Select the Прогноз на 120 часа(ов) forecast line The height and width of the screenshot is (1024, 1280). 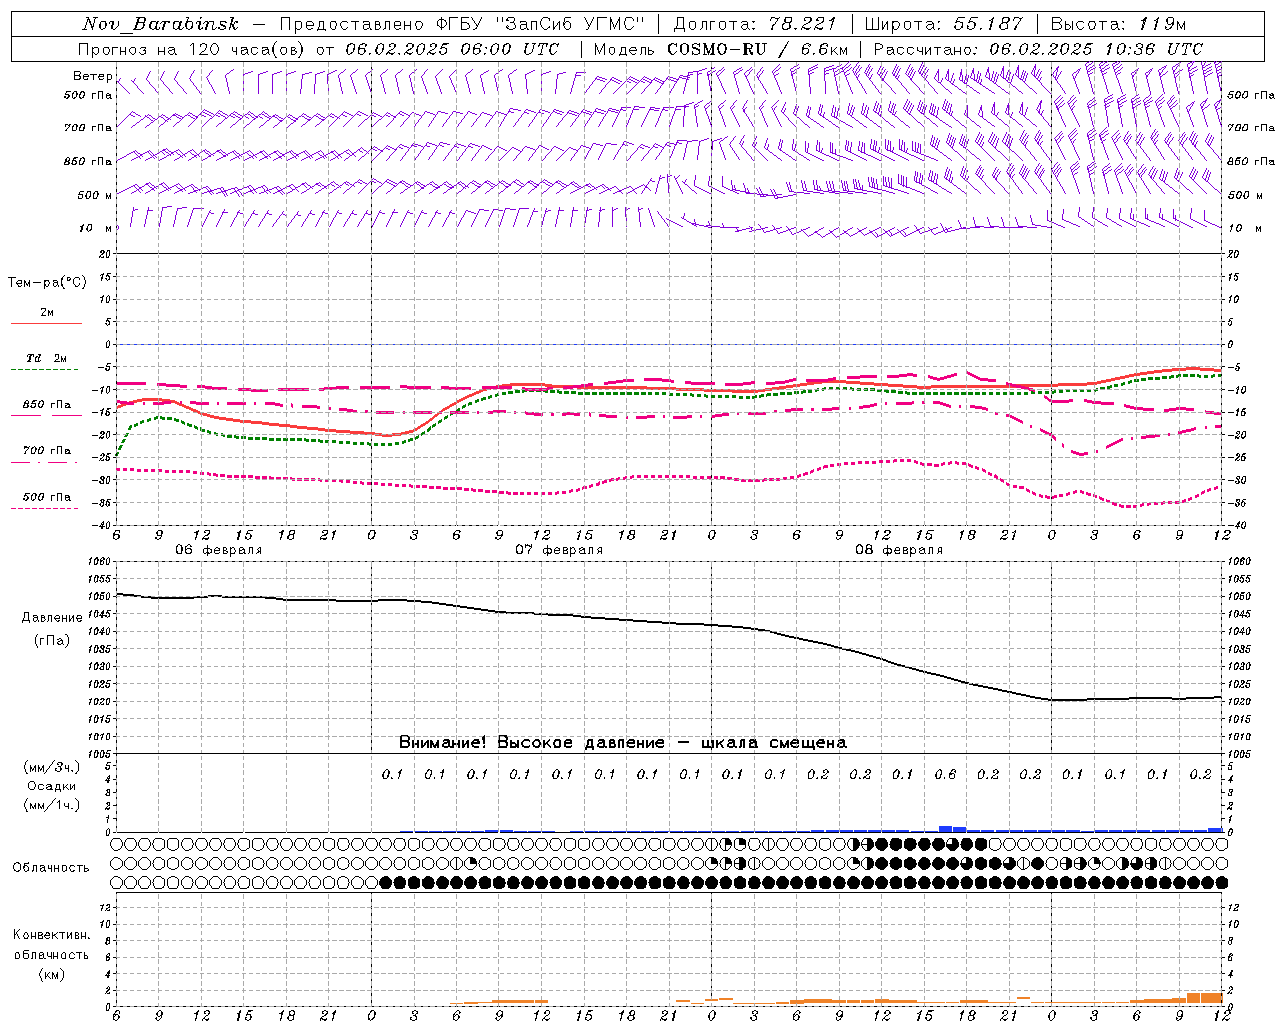pos(318,49)
